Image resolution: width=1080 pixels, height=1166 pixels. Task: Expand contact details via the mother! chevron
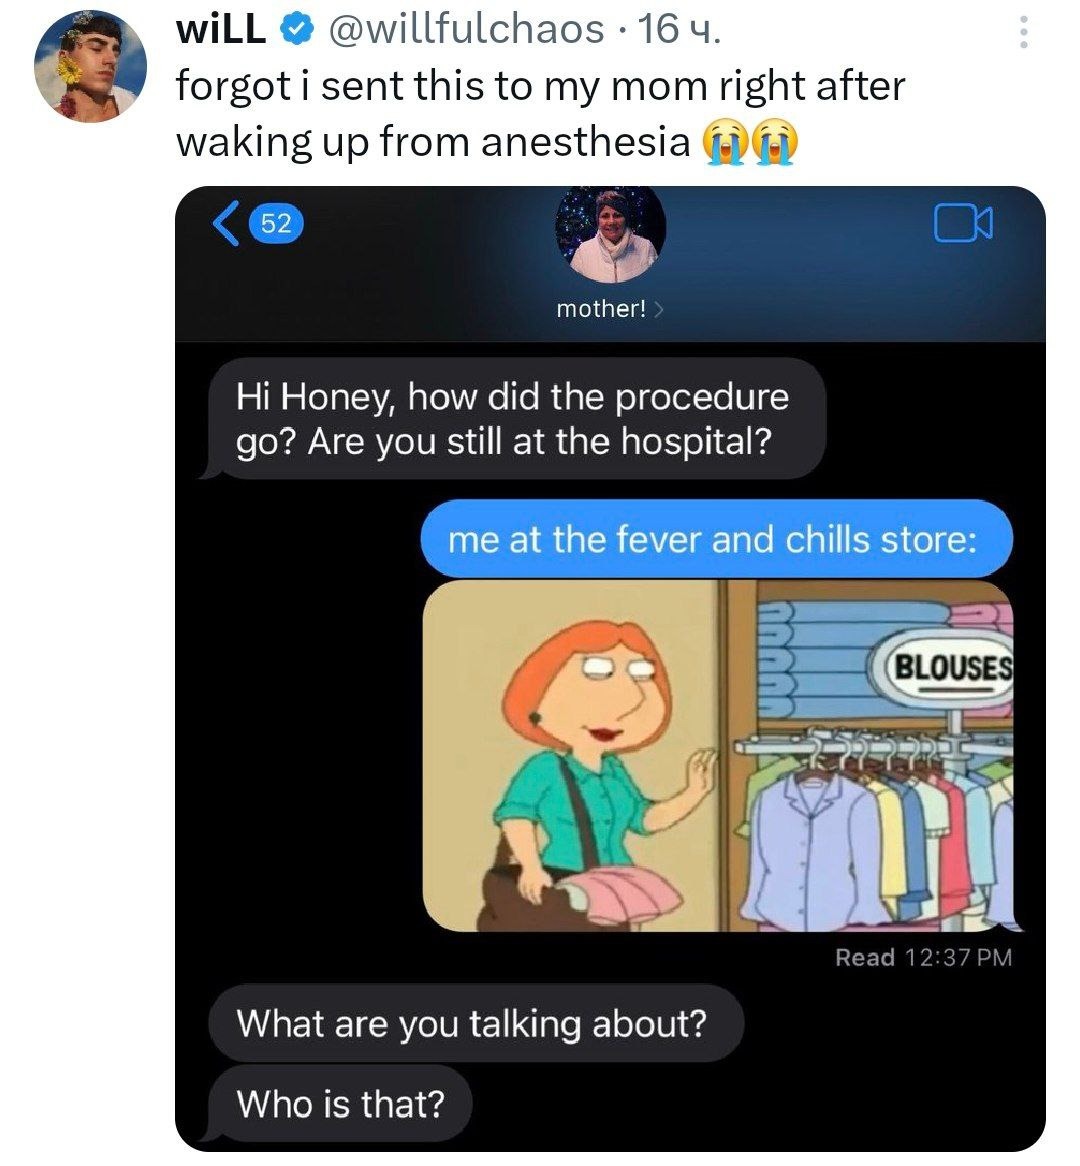pos(658,309)
